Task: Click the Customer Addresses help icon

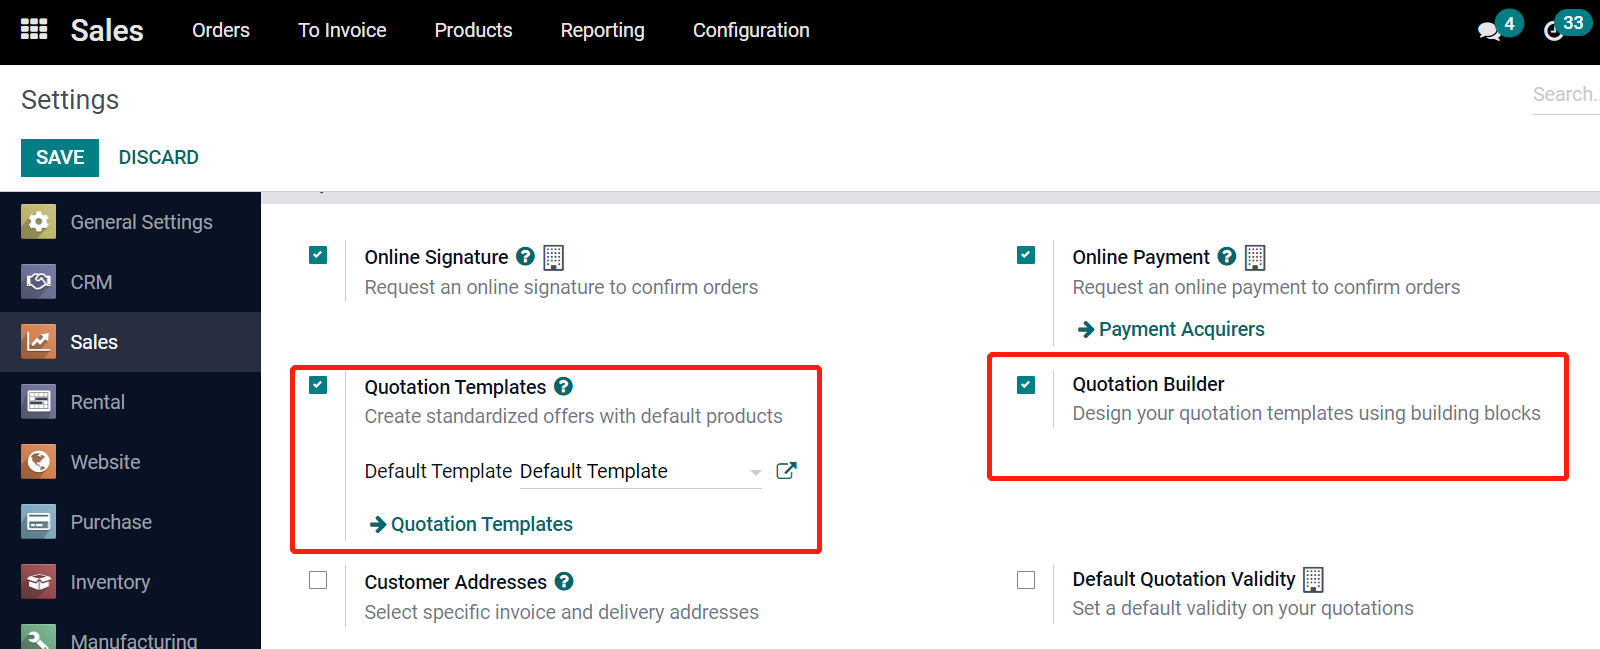Action: pyautogui.click(x=564, y=582)
